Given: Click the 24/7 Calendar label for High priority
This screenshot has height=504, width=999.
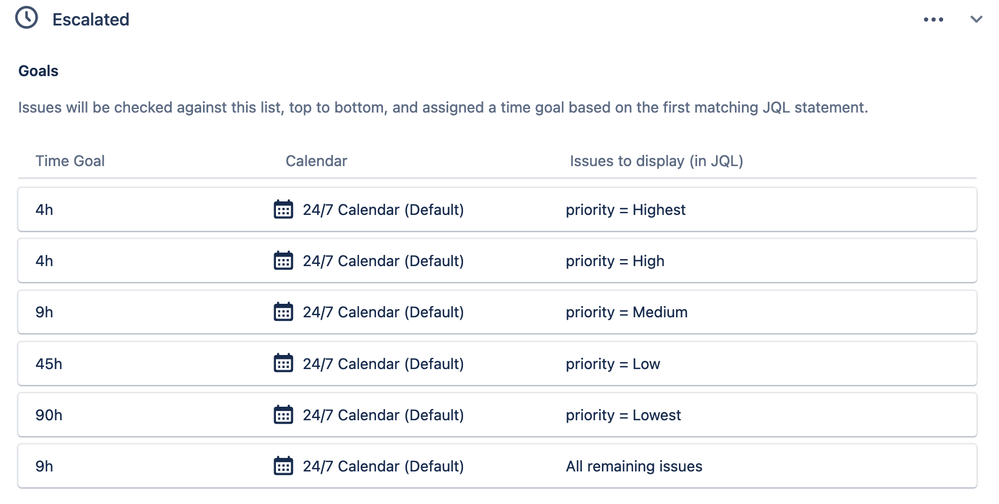Looking at the screenshot, I should tap(383, 261).
